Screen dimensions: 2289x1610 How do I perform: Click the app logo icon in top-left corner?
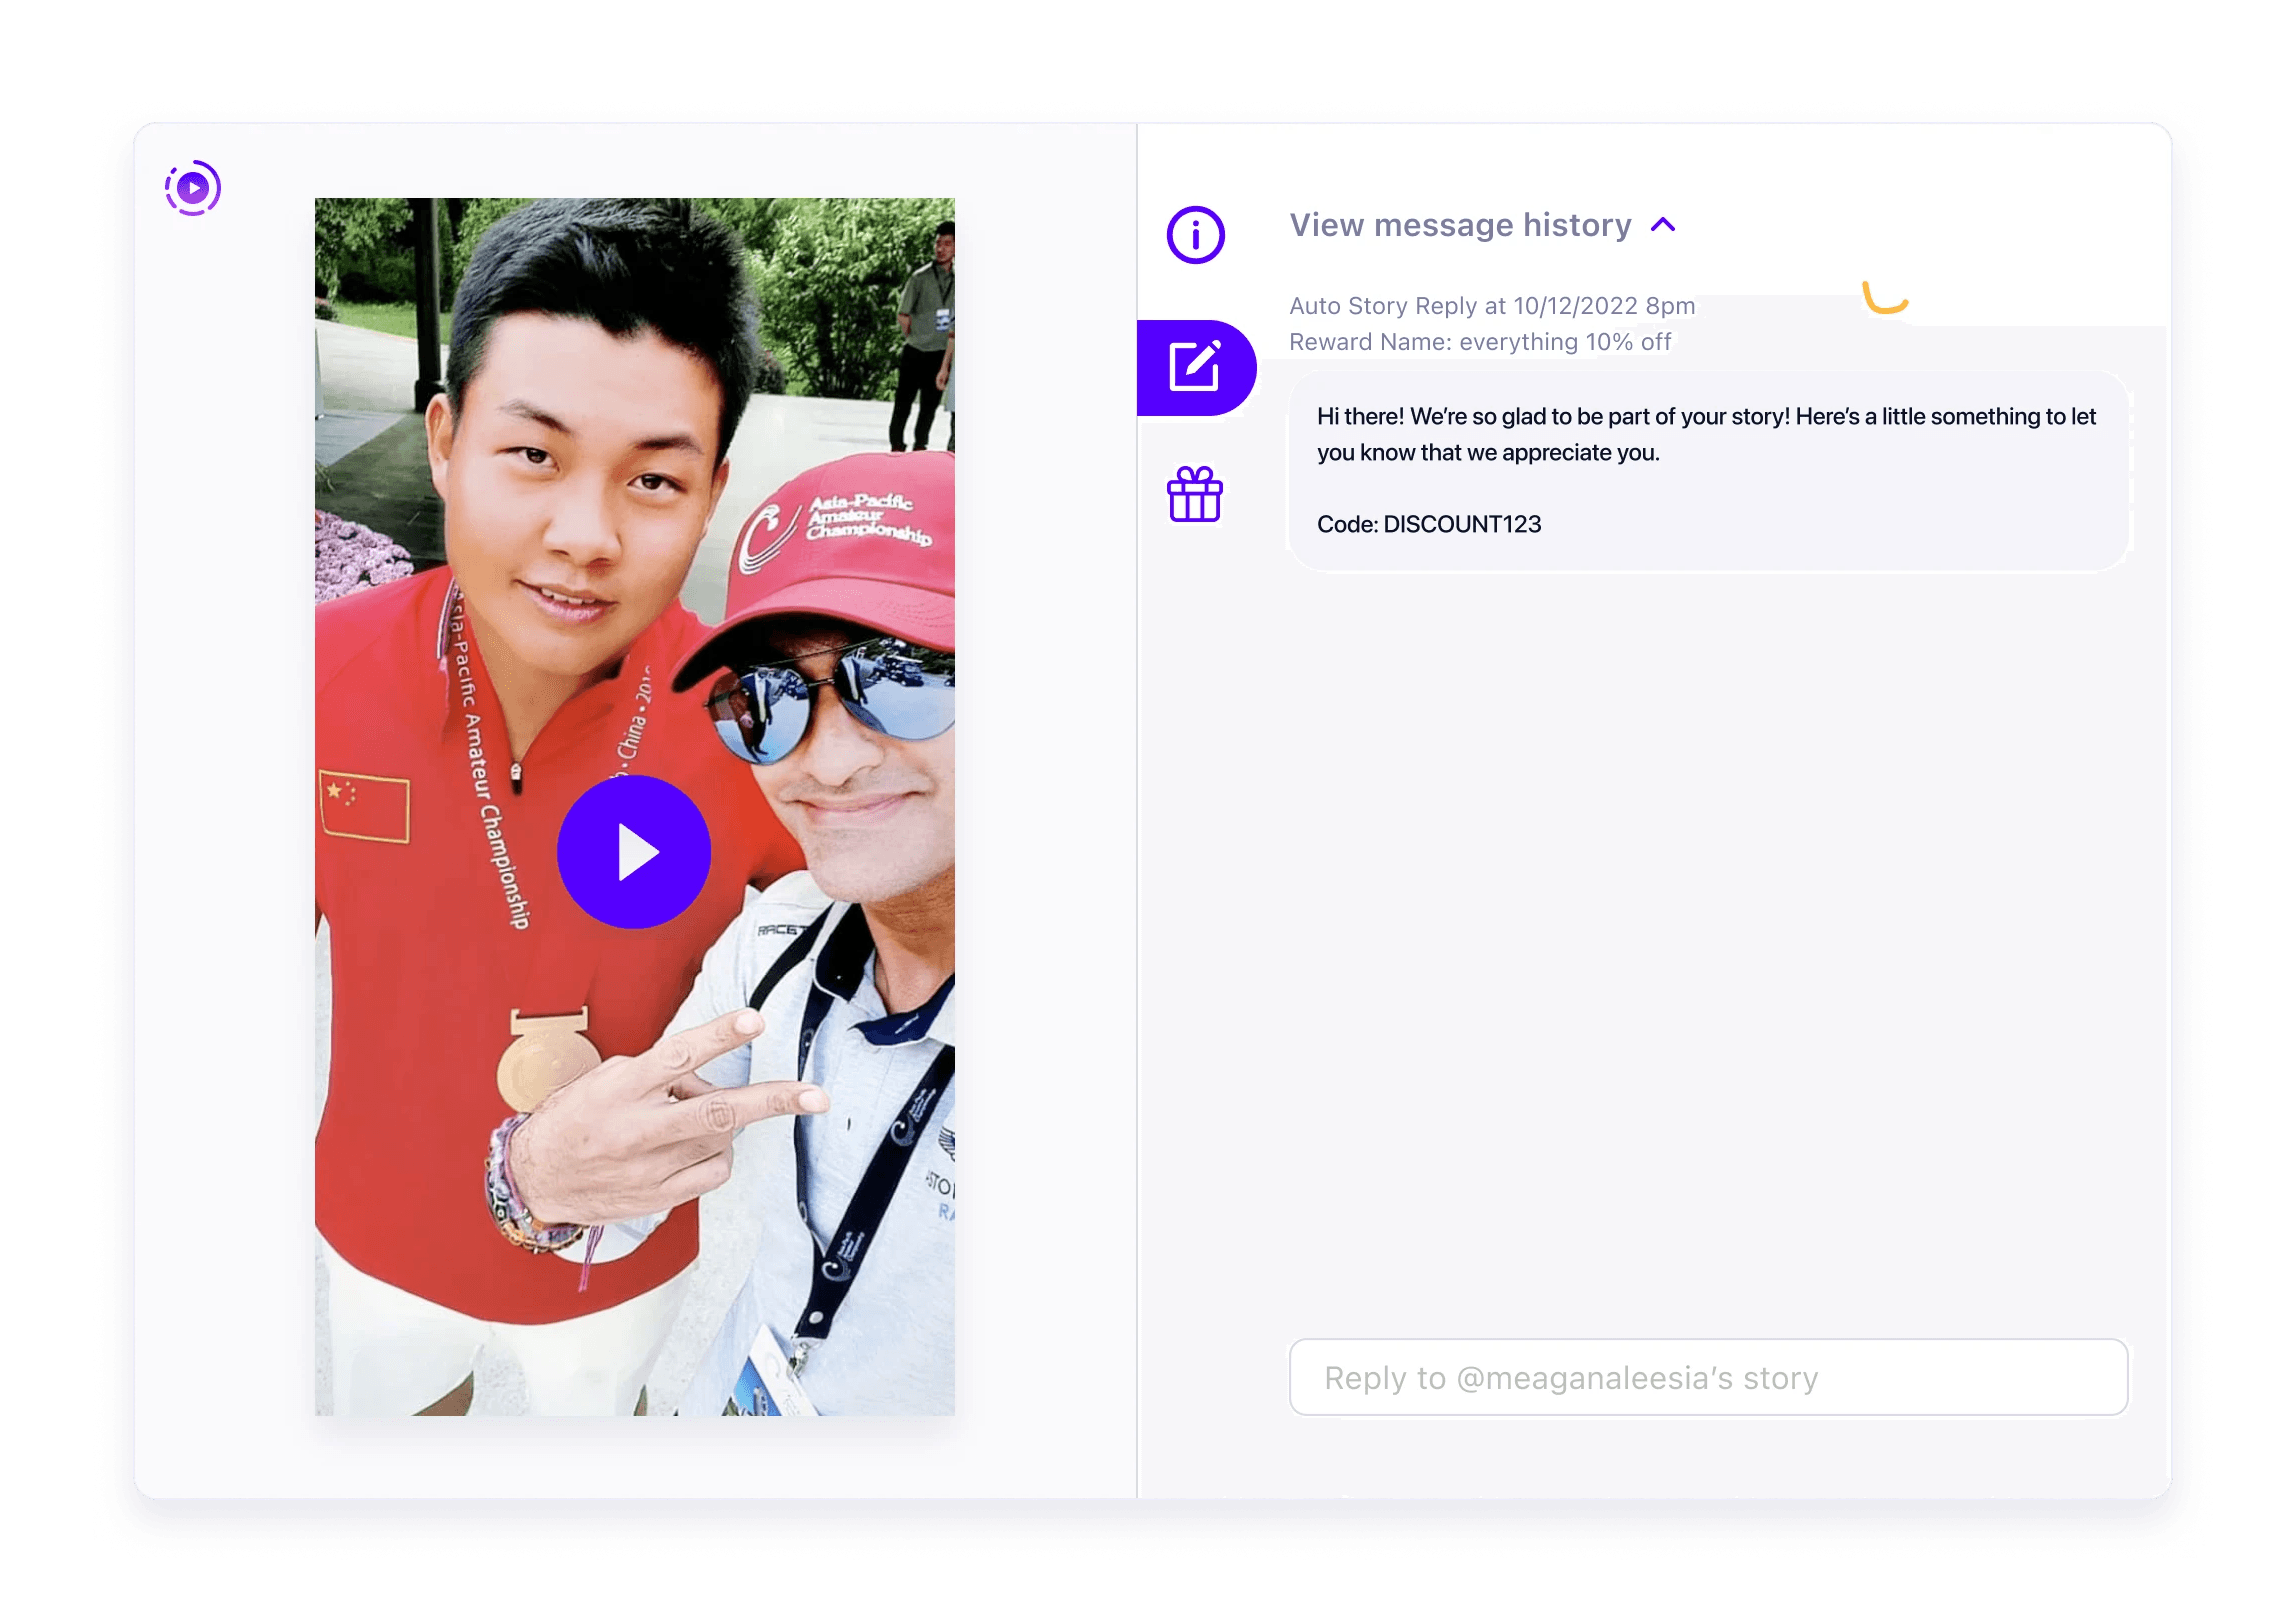[x=193, y=188]
